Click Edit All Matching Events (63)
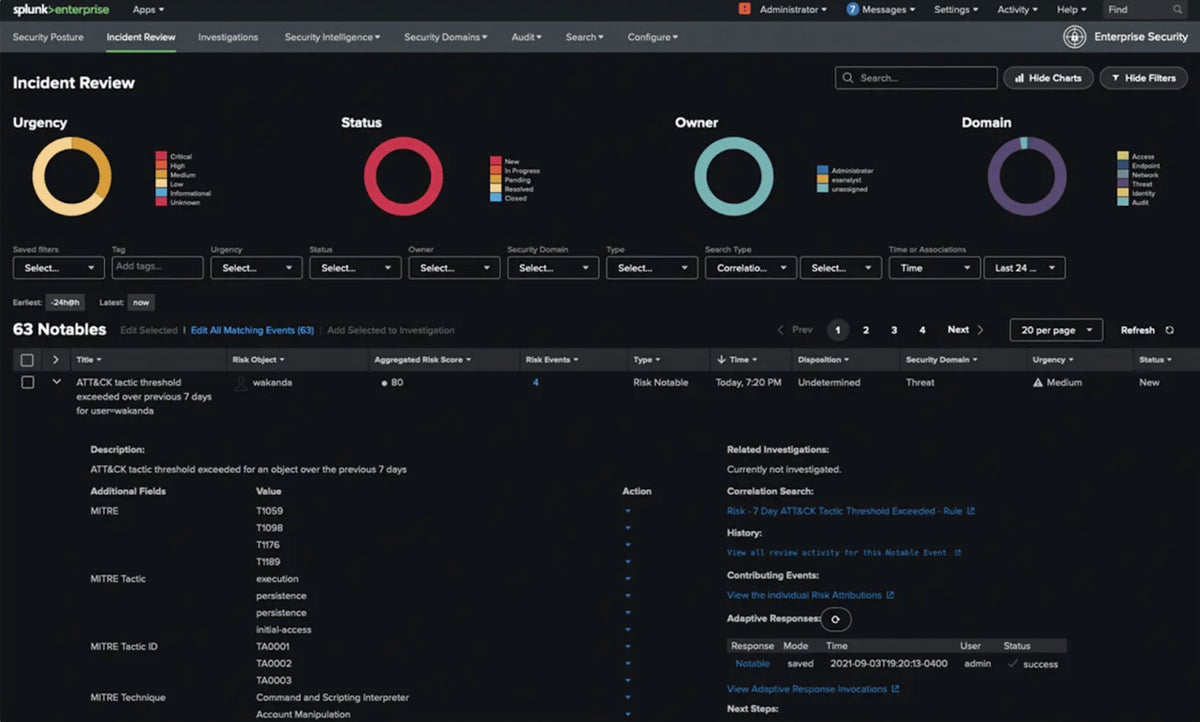Viewport: 1200px width, 722px height. (251, 330)
